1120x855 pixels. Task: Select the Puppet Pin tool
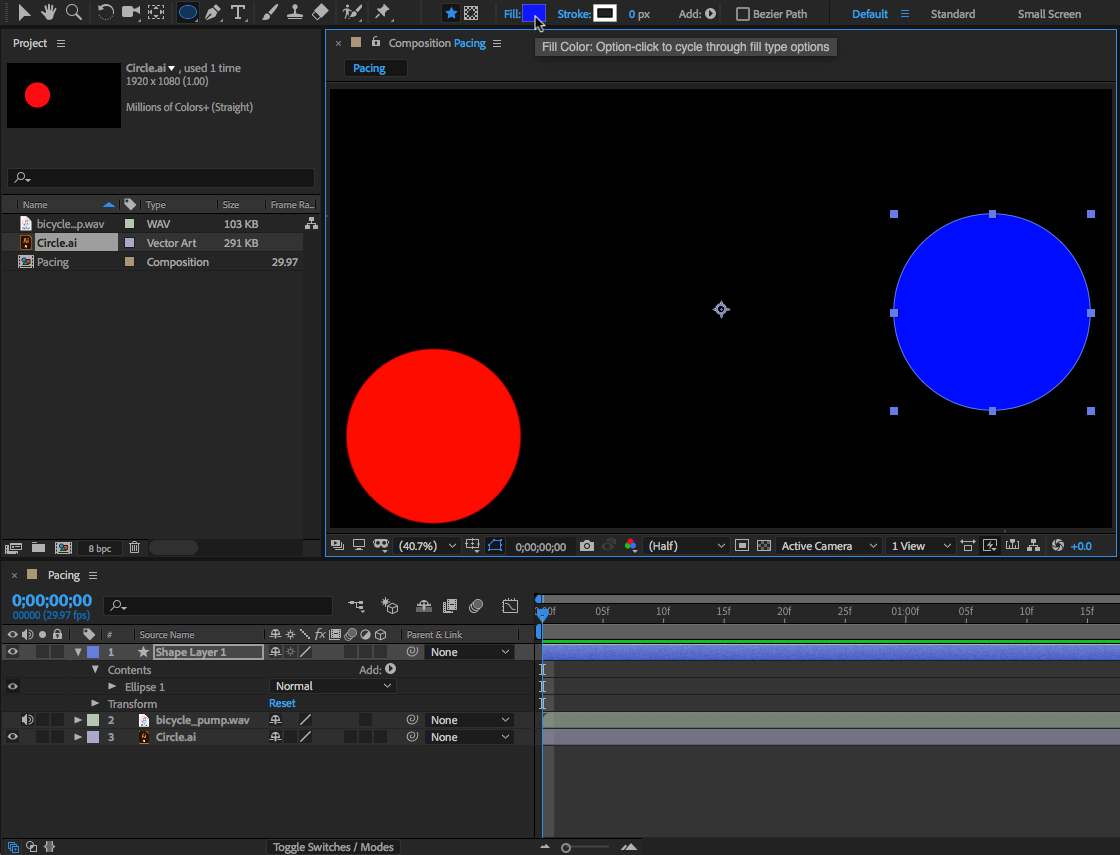pos(382,13)
